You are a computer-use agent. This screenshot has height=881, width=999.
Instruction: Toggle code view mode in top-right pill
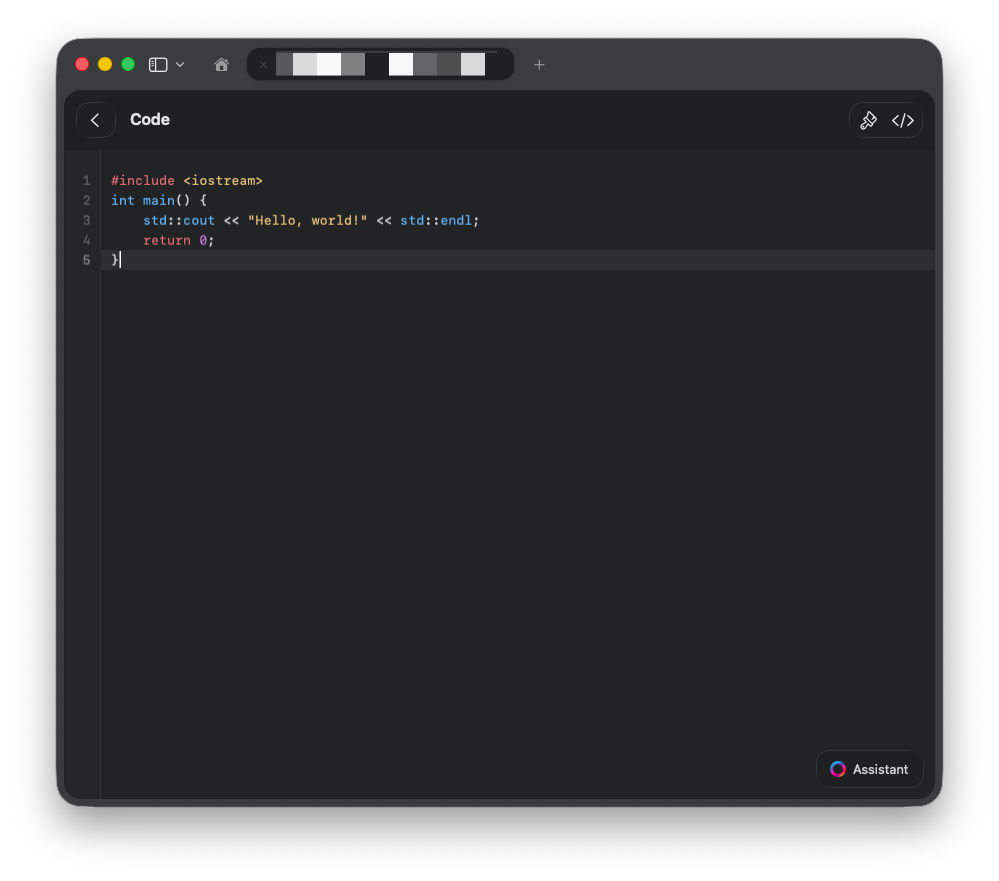pos(903,120)
